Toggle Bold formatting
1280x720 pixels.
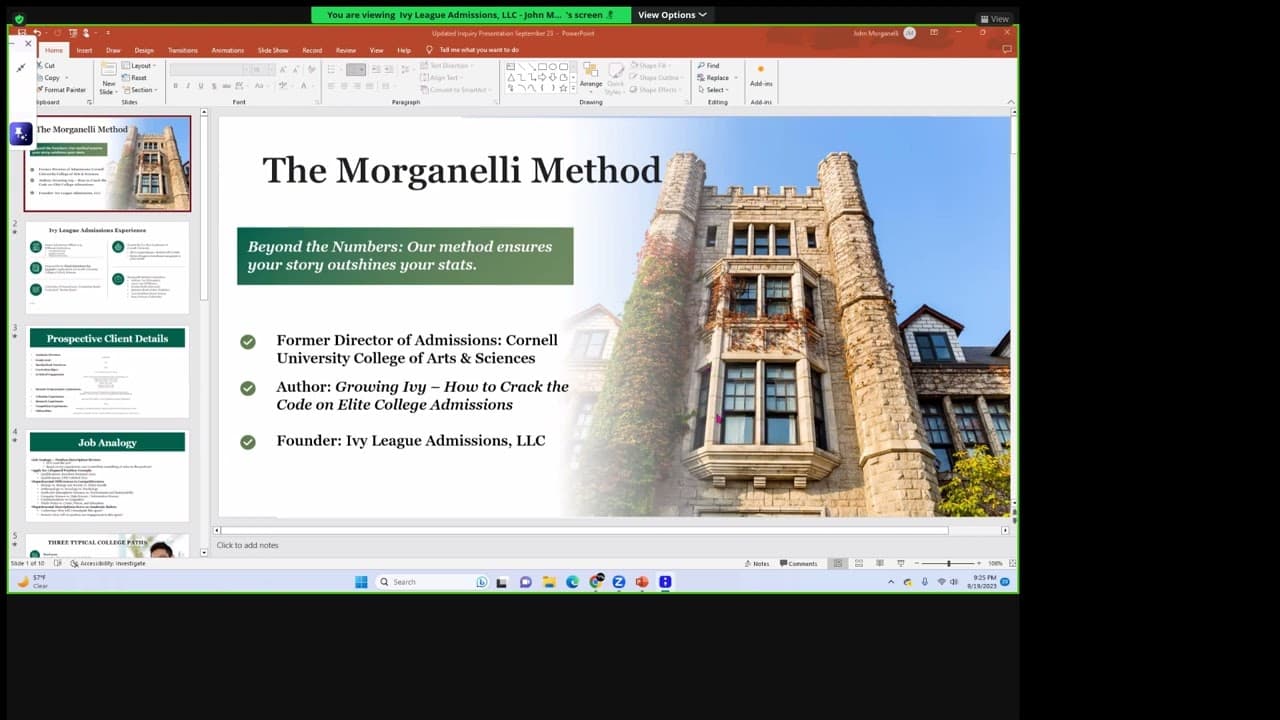pos(175,86)
